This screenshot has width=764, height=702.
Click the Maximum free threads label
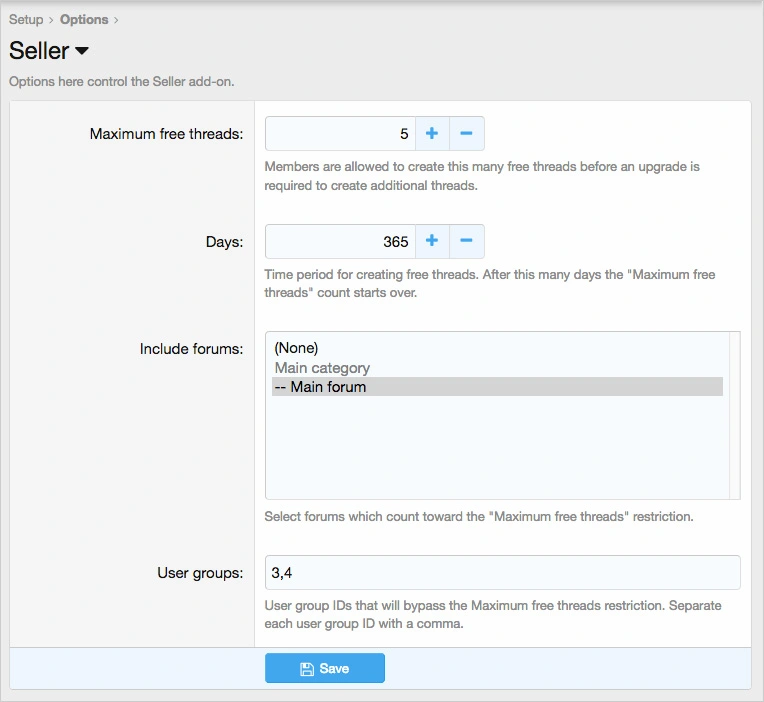click(166, 134)
